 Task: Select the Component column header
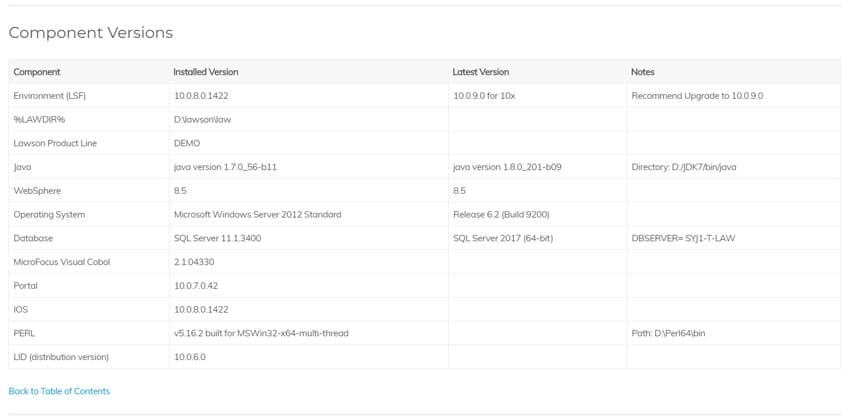[37, 72]
